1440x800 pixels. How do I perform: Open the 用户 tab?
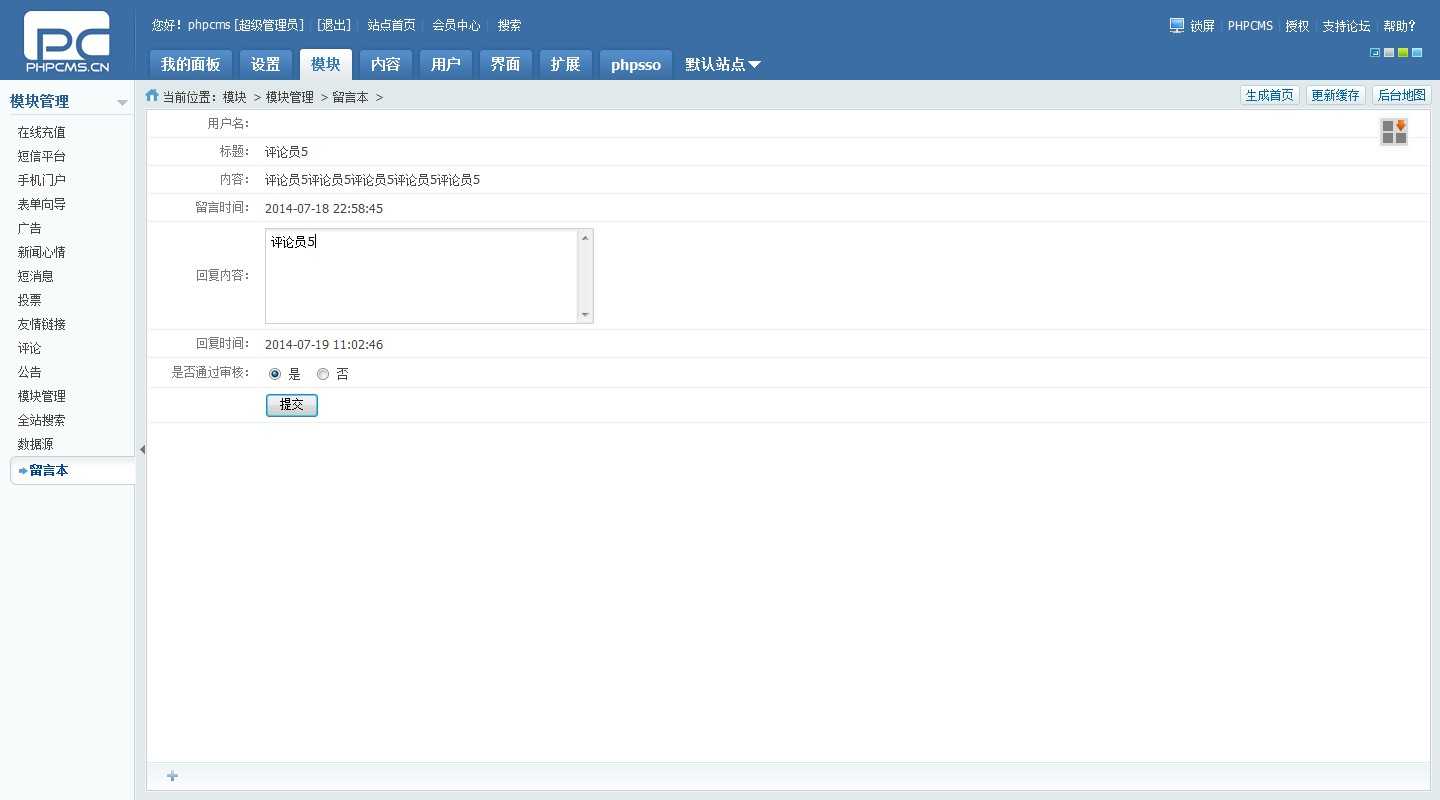point(446,64)
